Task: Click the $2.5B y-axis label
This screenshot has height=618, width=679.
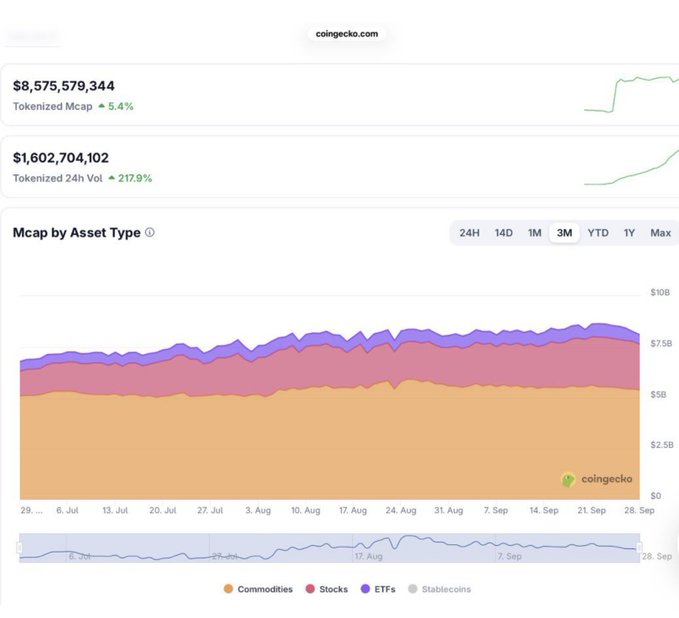Action: click(662, 445)
